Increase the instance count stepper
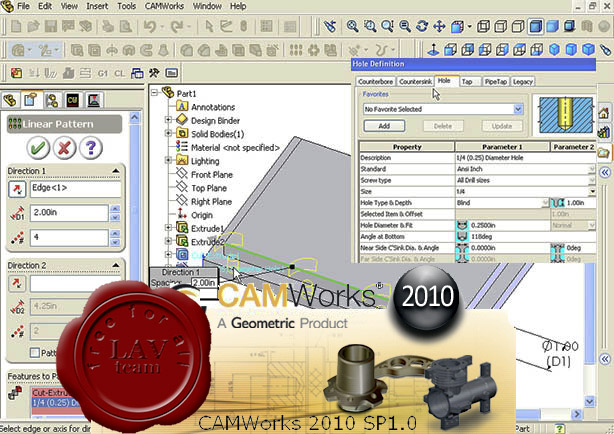614x434 pixels. (x=115, y=233)
